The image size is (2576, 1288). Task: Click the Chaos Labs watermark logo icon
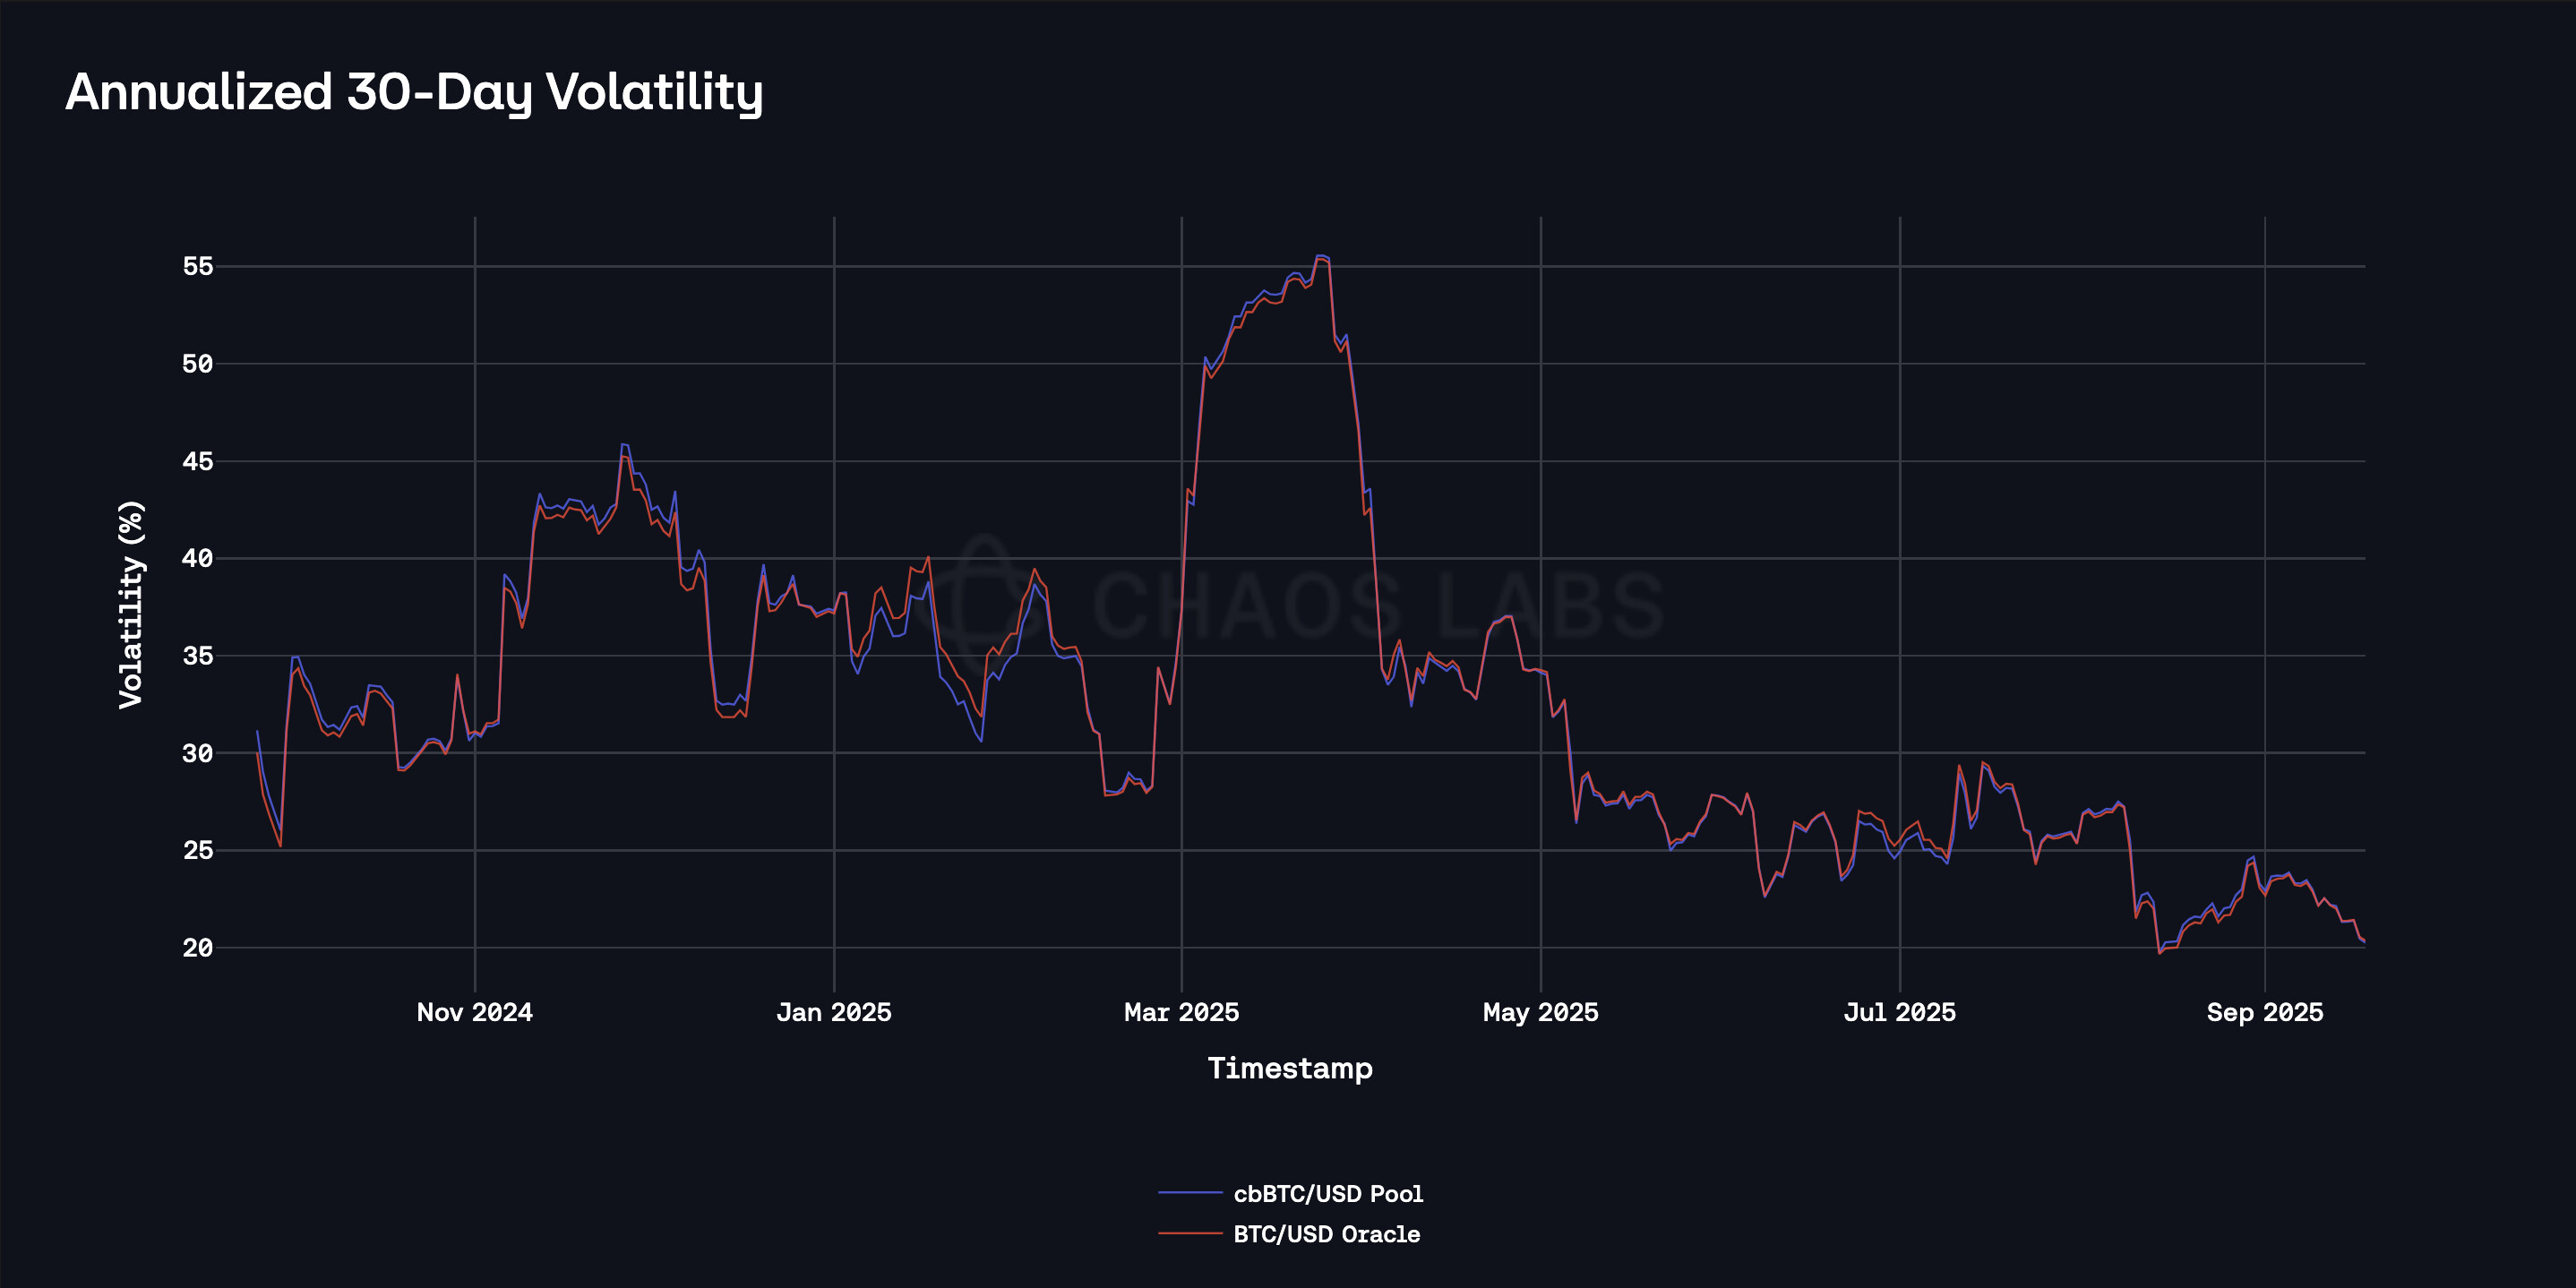[x=985, y=602]
